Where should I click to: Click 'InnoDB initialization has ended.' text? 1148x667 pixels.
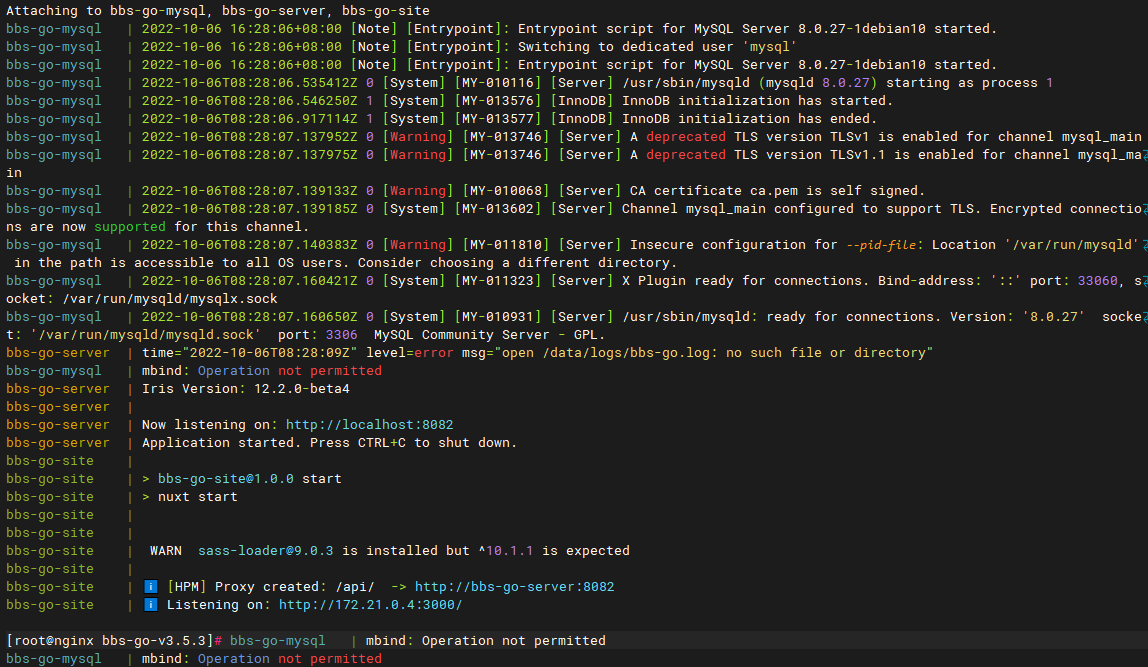[x=750, y=119]
